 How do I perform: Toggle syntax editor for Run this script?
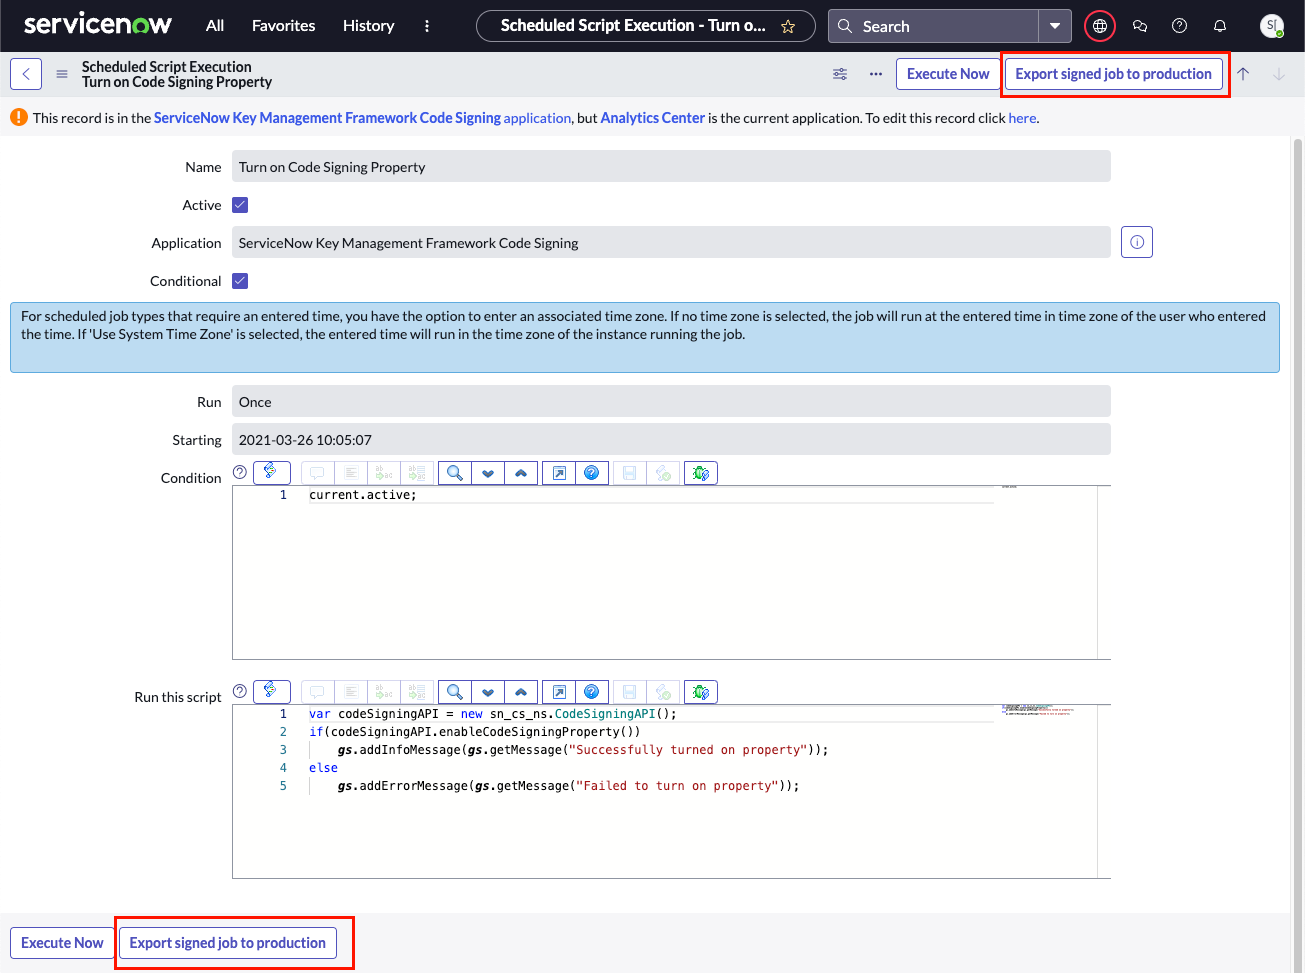pos(272,691)
